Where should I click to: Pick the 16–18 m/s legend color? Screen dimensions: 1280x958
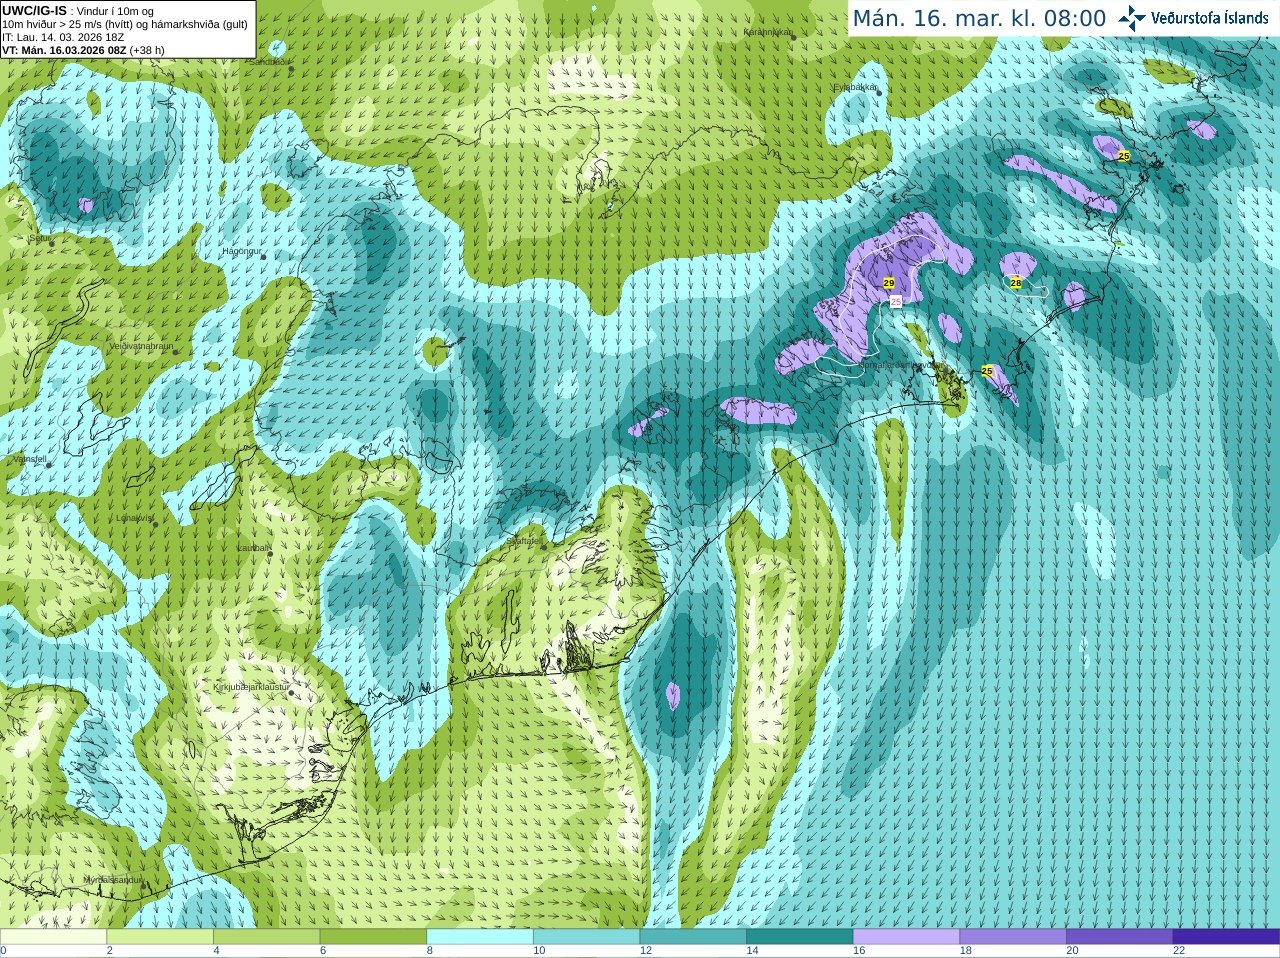[x=907, y=937]
